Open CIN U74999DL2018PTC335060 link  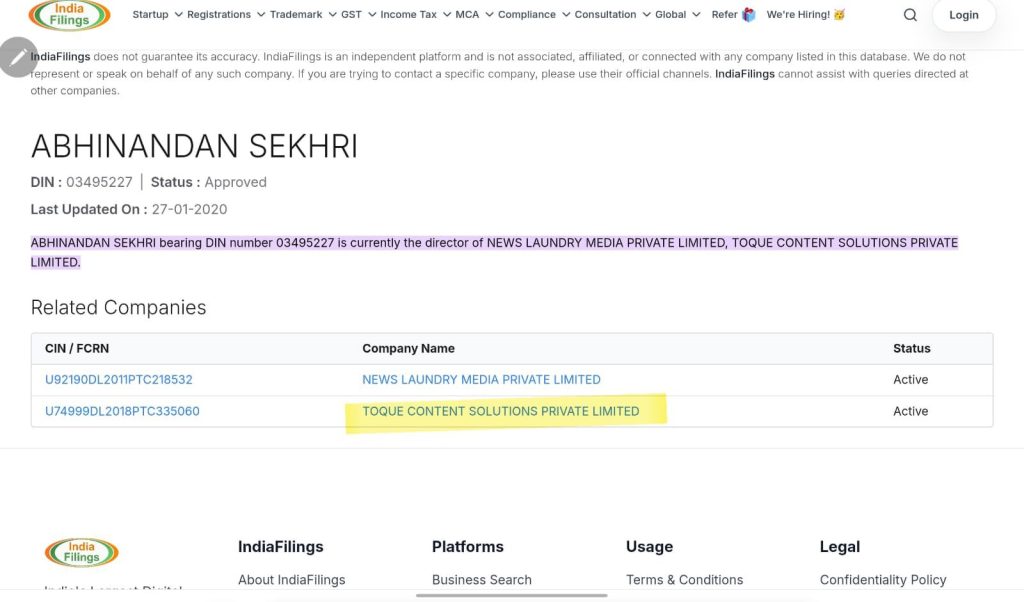[122, 411]
